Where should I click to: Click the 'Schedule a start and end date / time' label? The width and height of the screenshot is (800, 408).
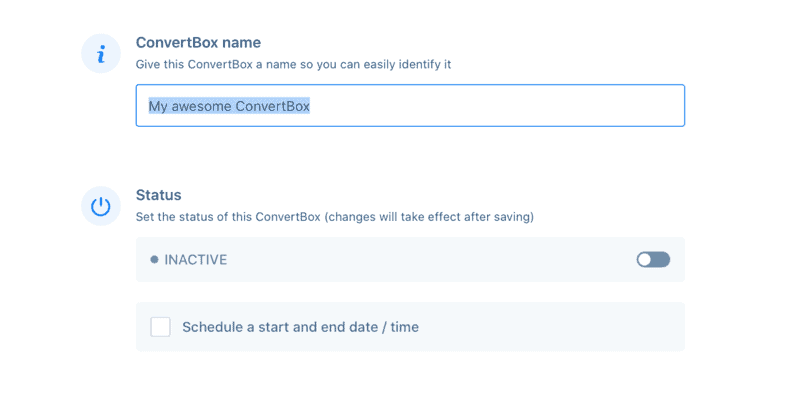[x=301, y=327]
